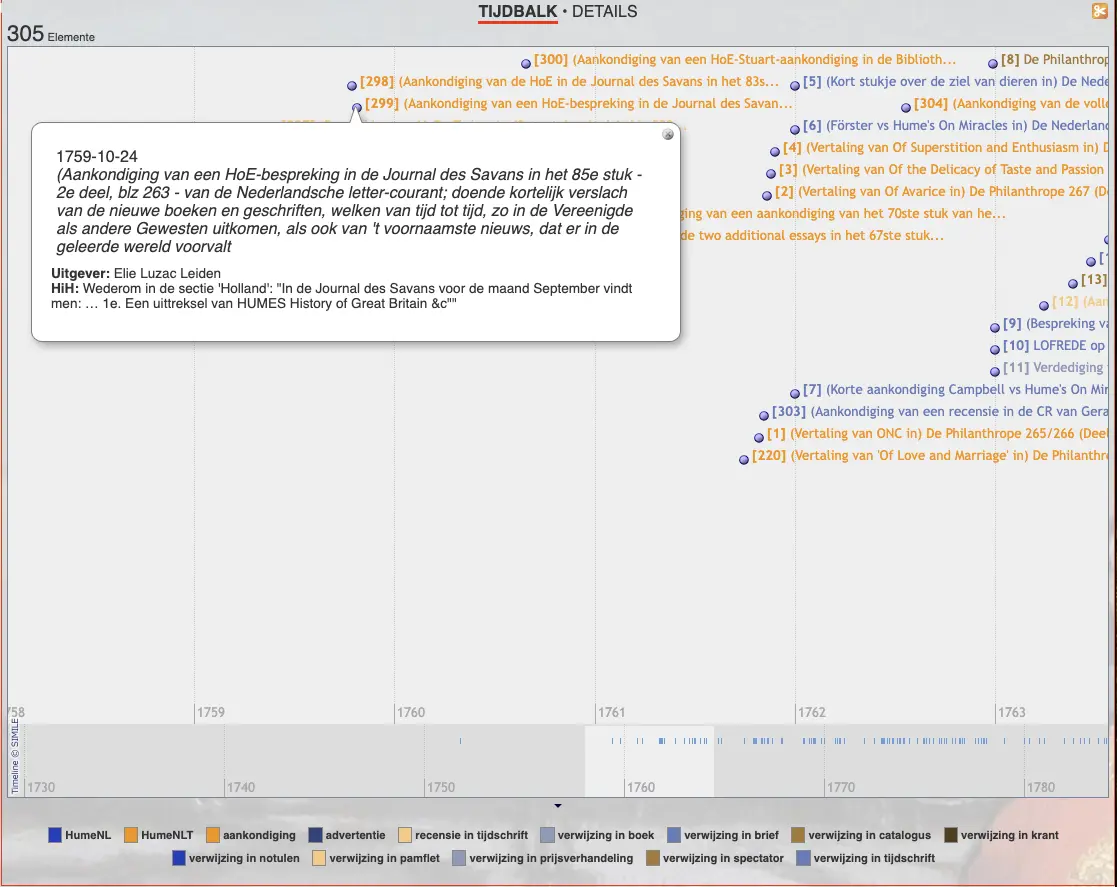Collapse the legend with the black triangle
The height and width of the screenshot is (887, 1117).
[x=558, y=805]
